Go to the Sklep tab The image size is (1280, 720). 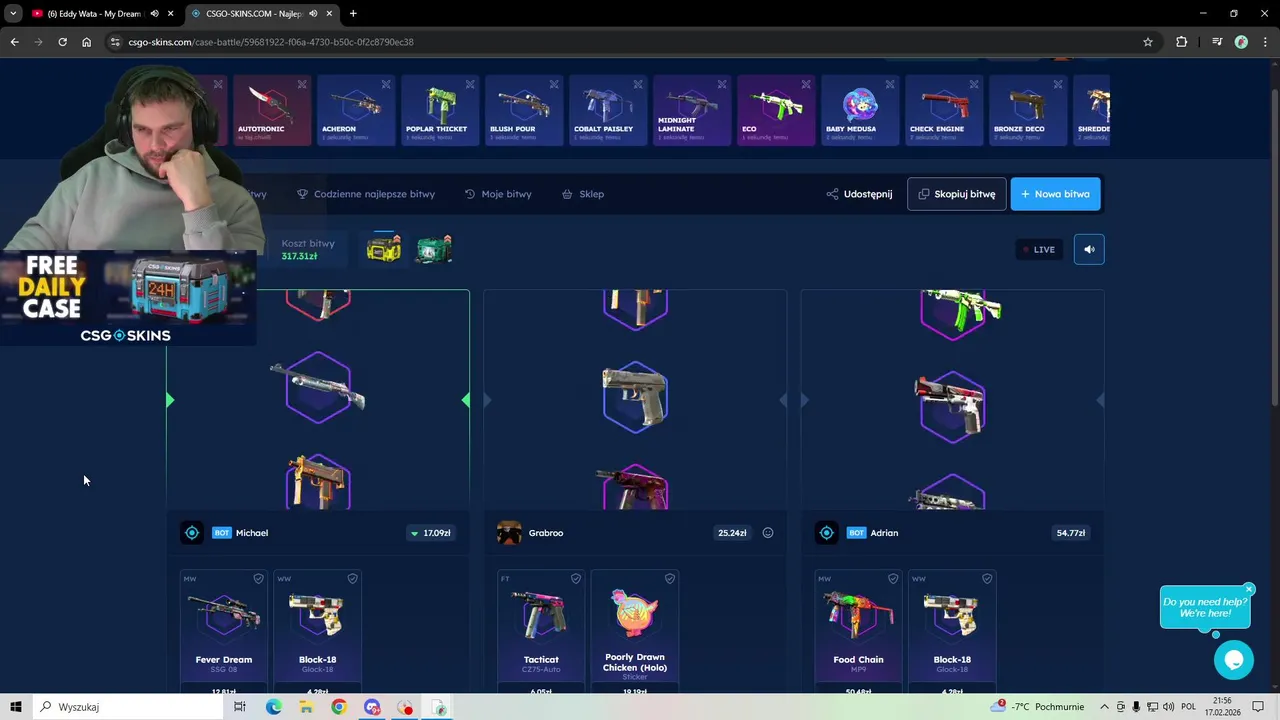[x=583, y=194]
